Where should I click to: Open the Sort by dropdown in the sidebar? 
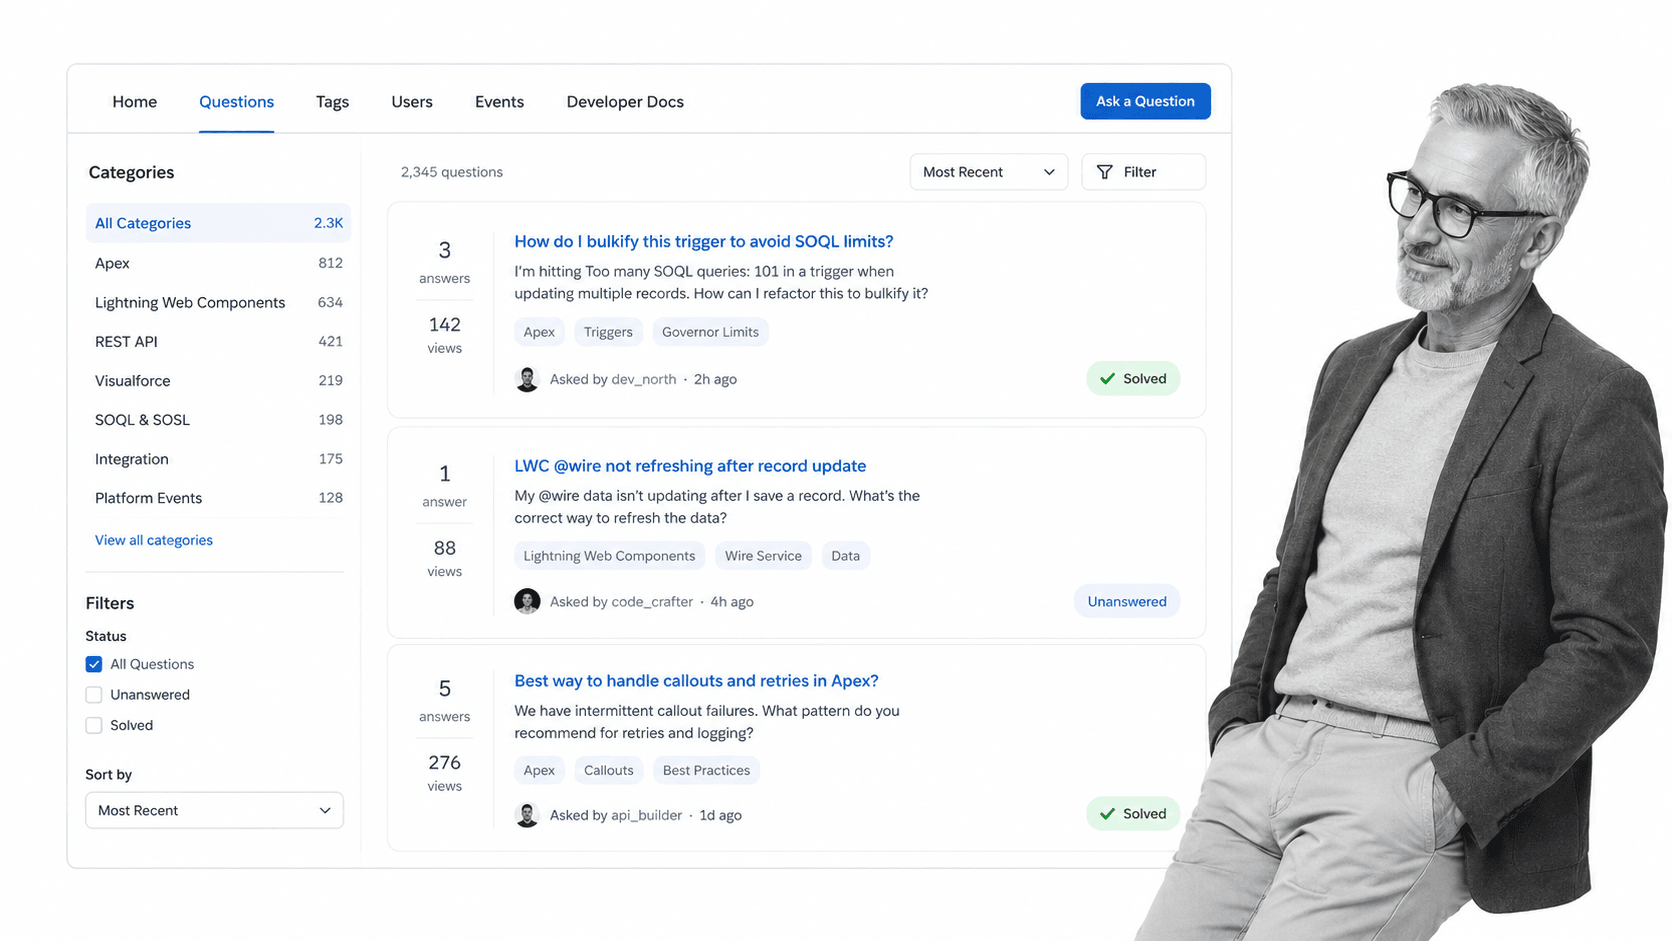pos(214,810)
